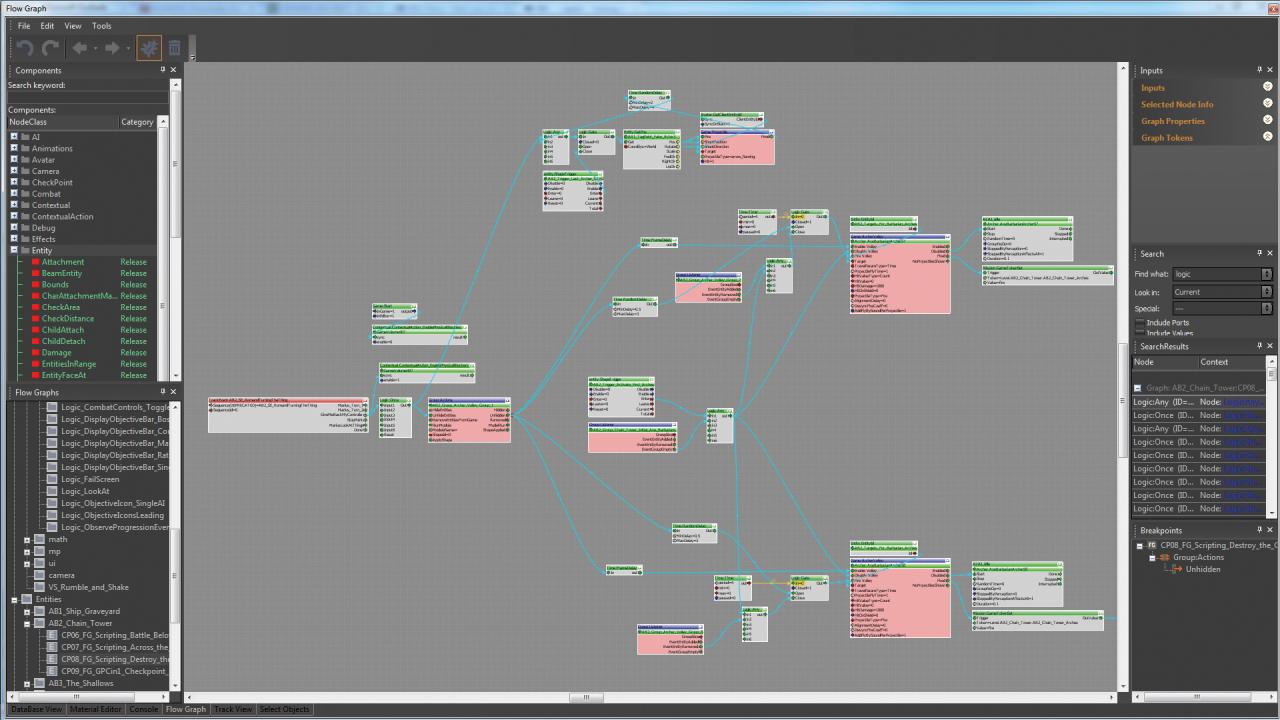Image resolution: width=1280 pixels, height=720 pixels.
Task: Close the Breakpoints panel
Action: [1270, 530]
